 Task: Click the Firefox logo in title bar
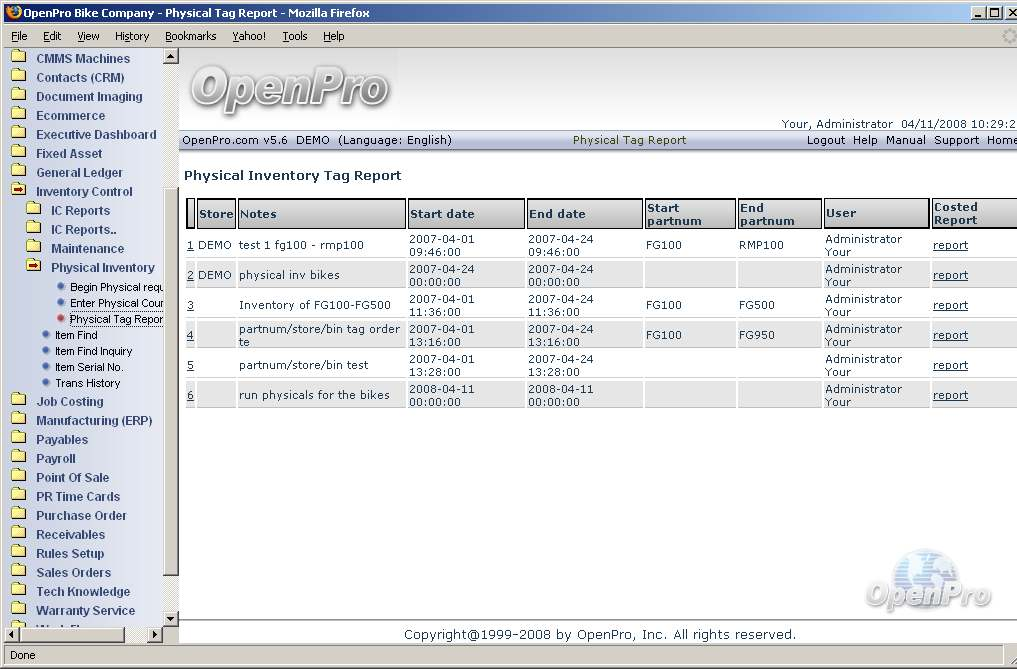tap(13, 13)
